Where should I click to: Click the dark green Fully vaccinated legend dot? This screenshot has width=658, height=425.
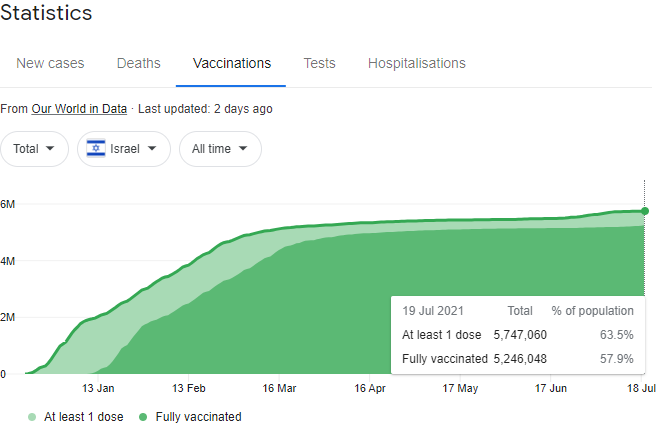143,417
